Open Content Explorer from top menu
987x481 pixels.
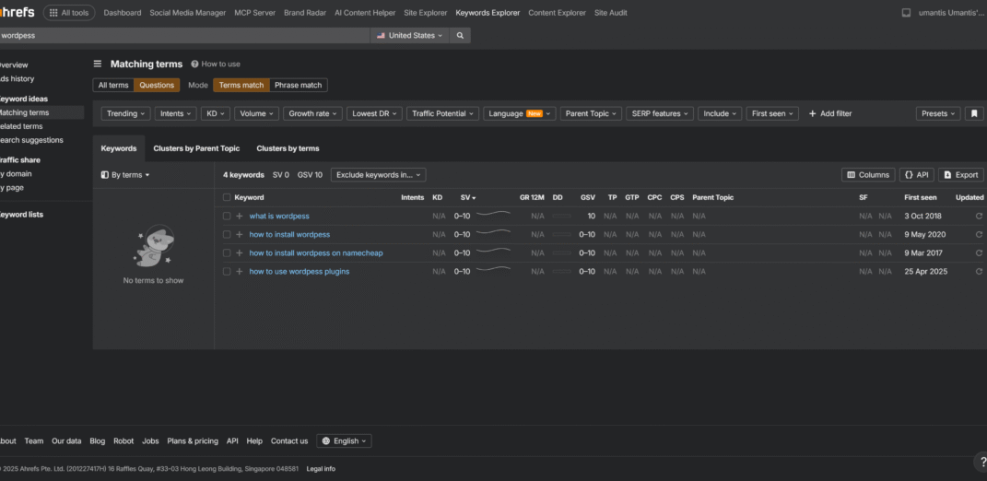pos(557,13)
